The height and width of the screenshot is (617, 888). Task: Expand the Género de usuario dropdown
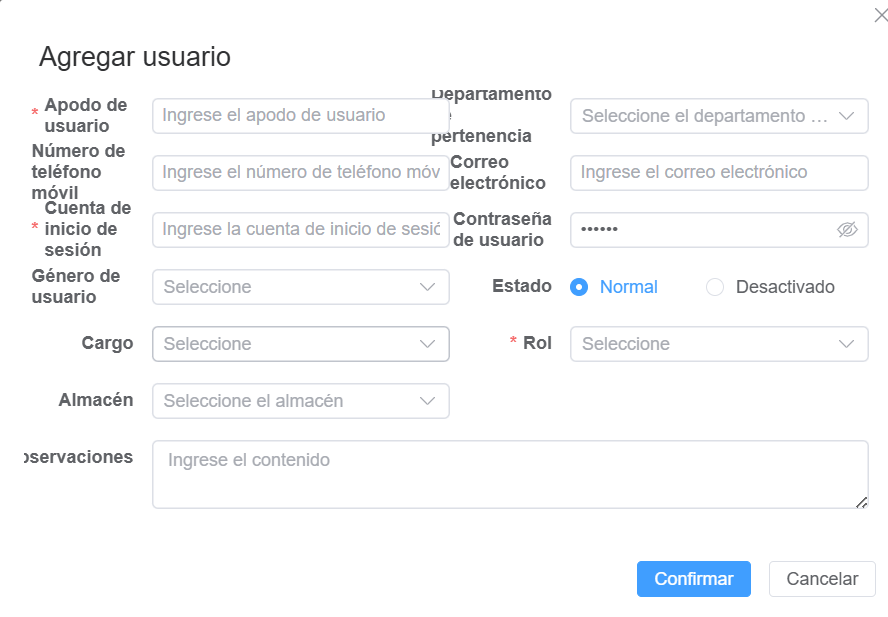click(300, 287)
